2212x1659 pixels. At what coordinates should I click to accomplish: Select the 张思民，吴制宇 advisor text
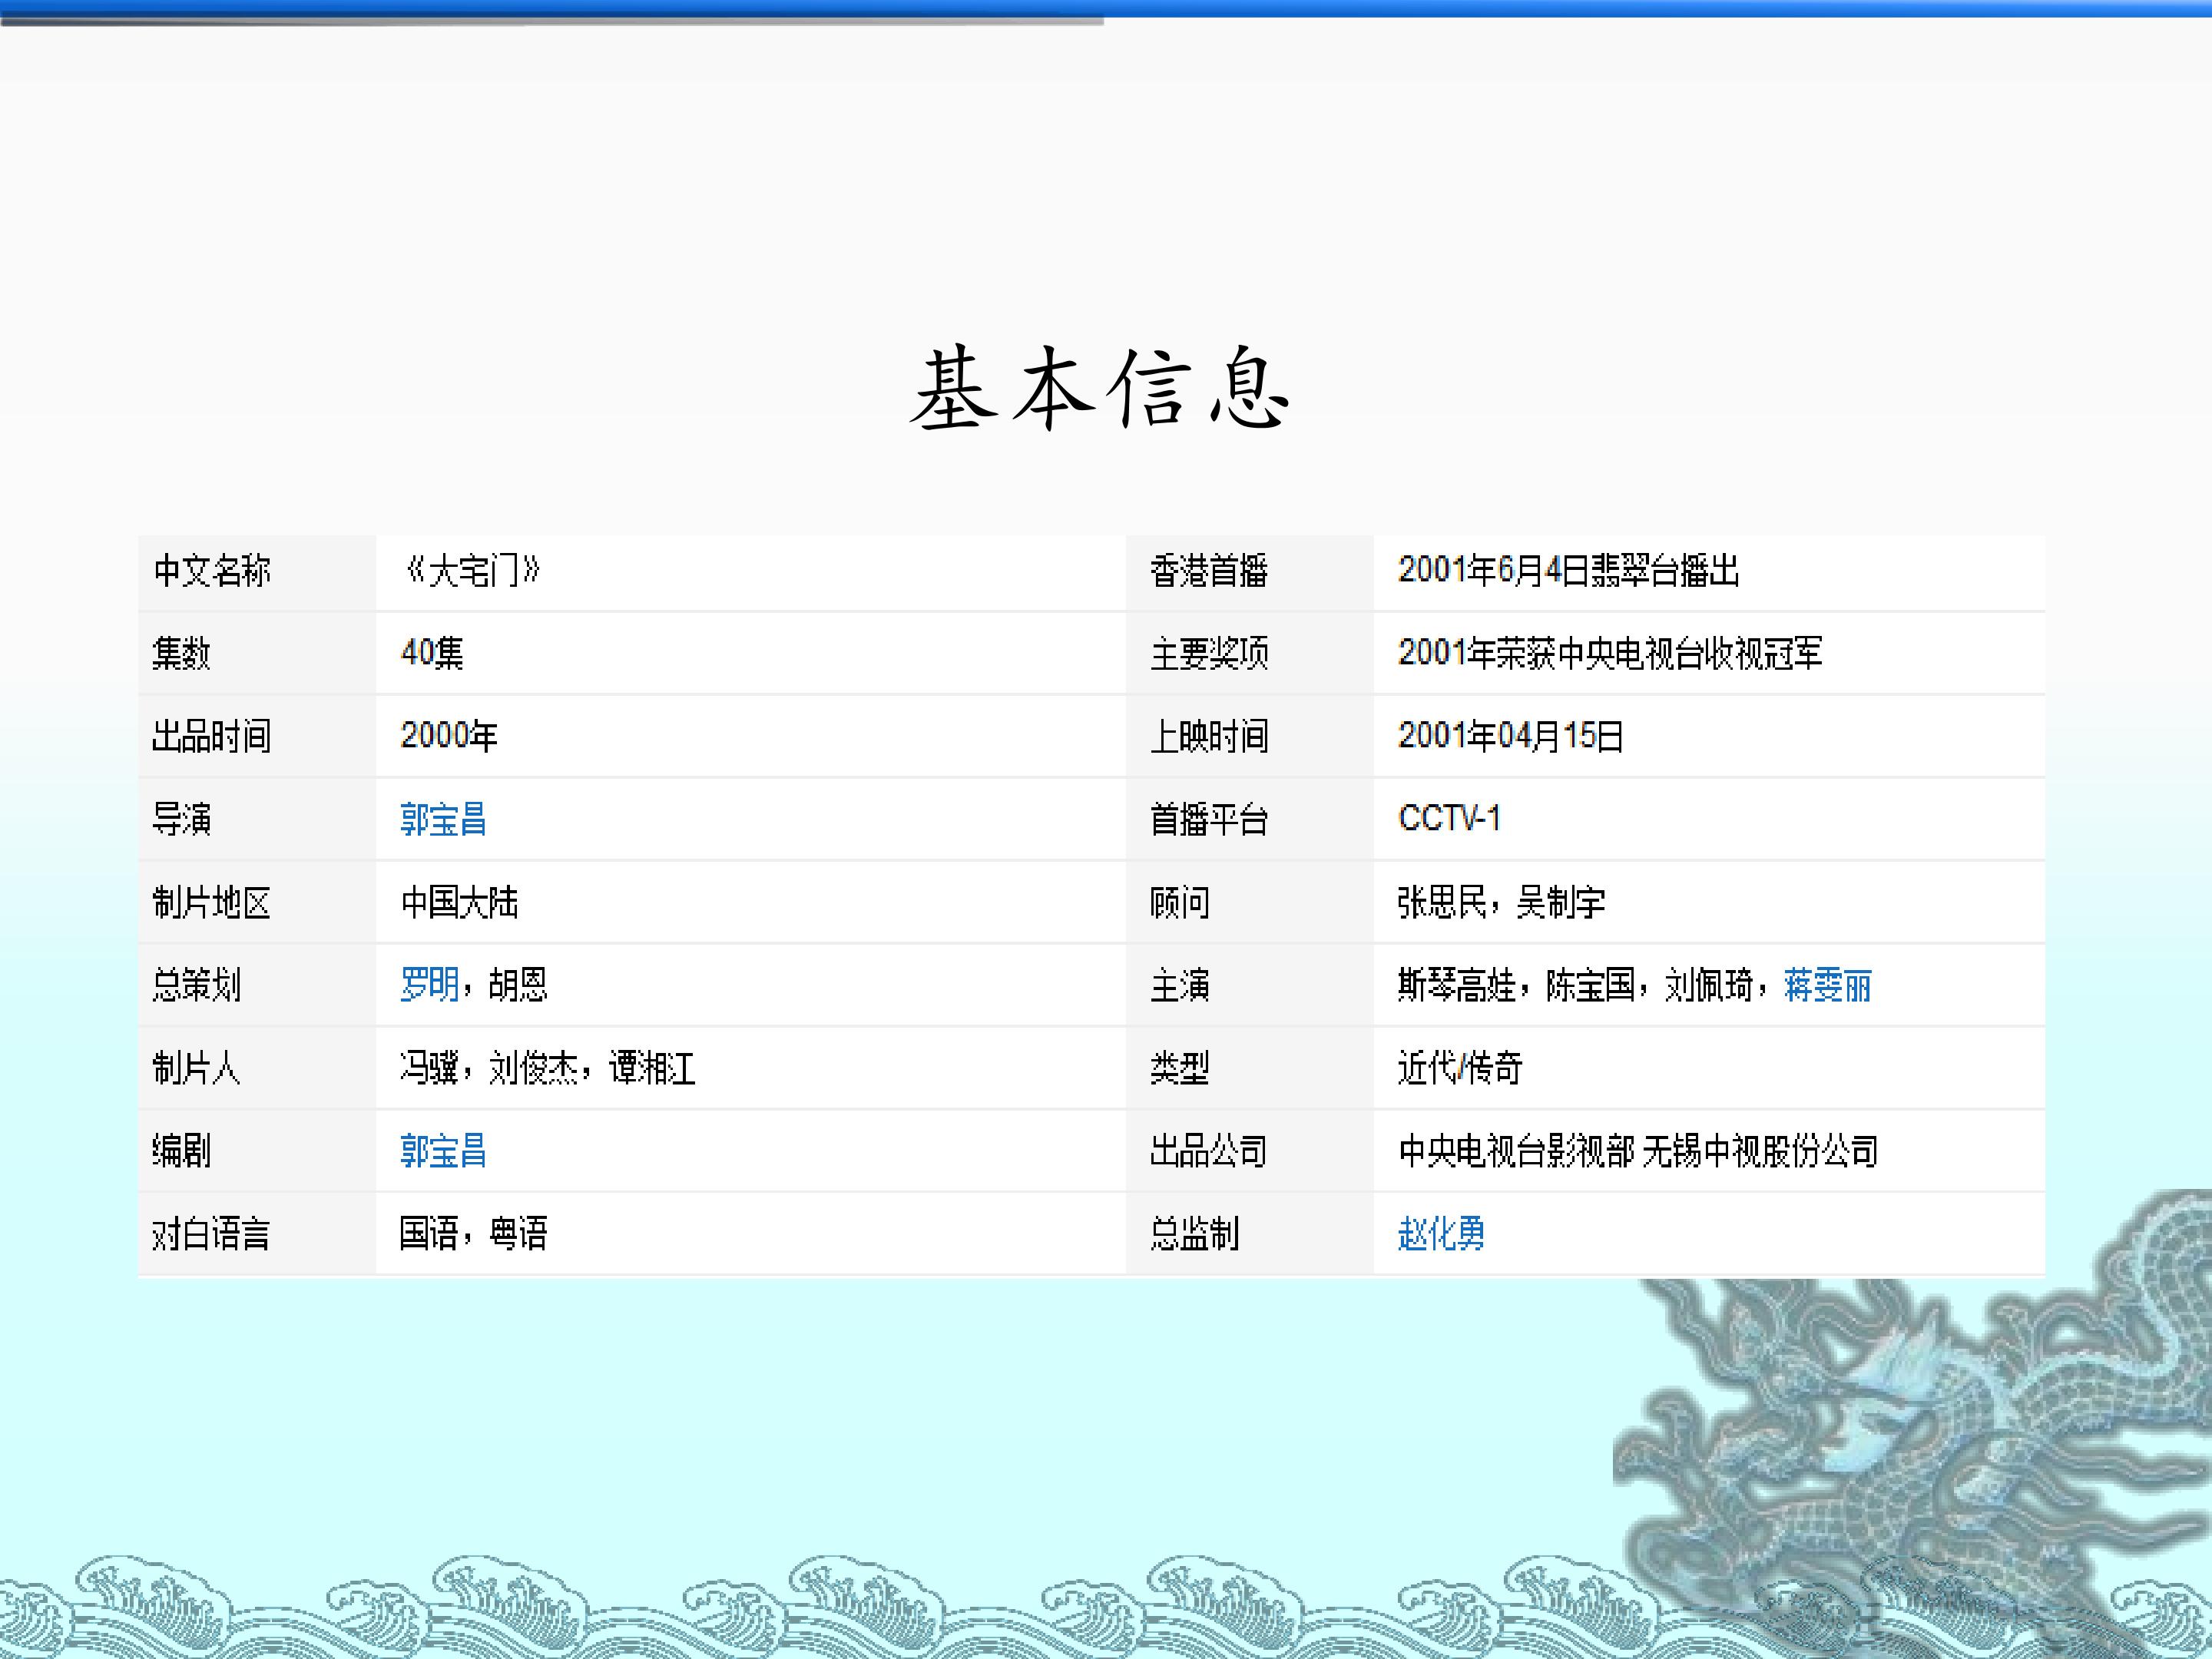(1501, 902)
